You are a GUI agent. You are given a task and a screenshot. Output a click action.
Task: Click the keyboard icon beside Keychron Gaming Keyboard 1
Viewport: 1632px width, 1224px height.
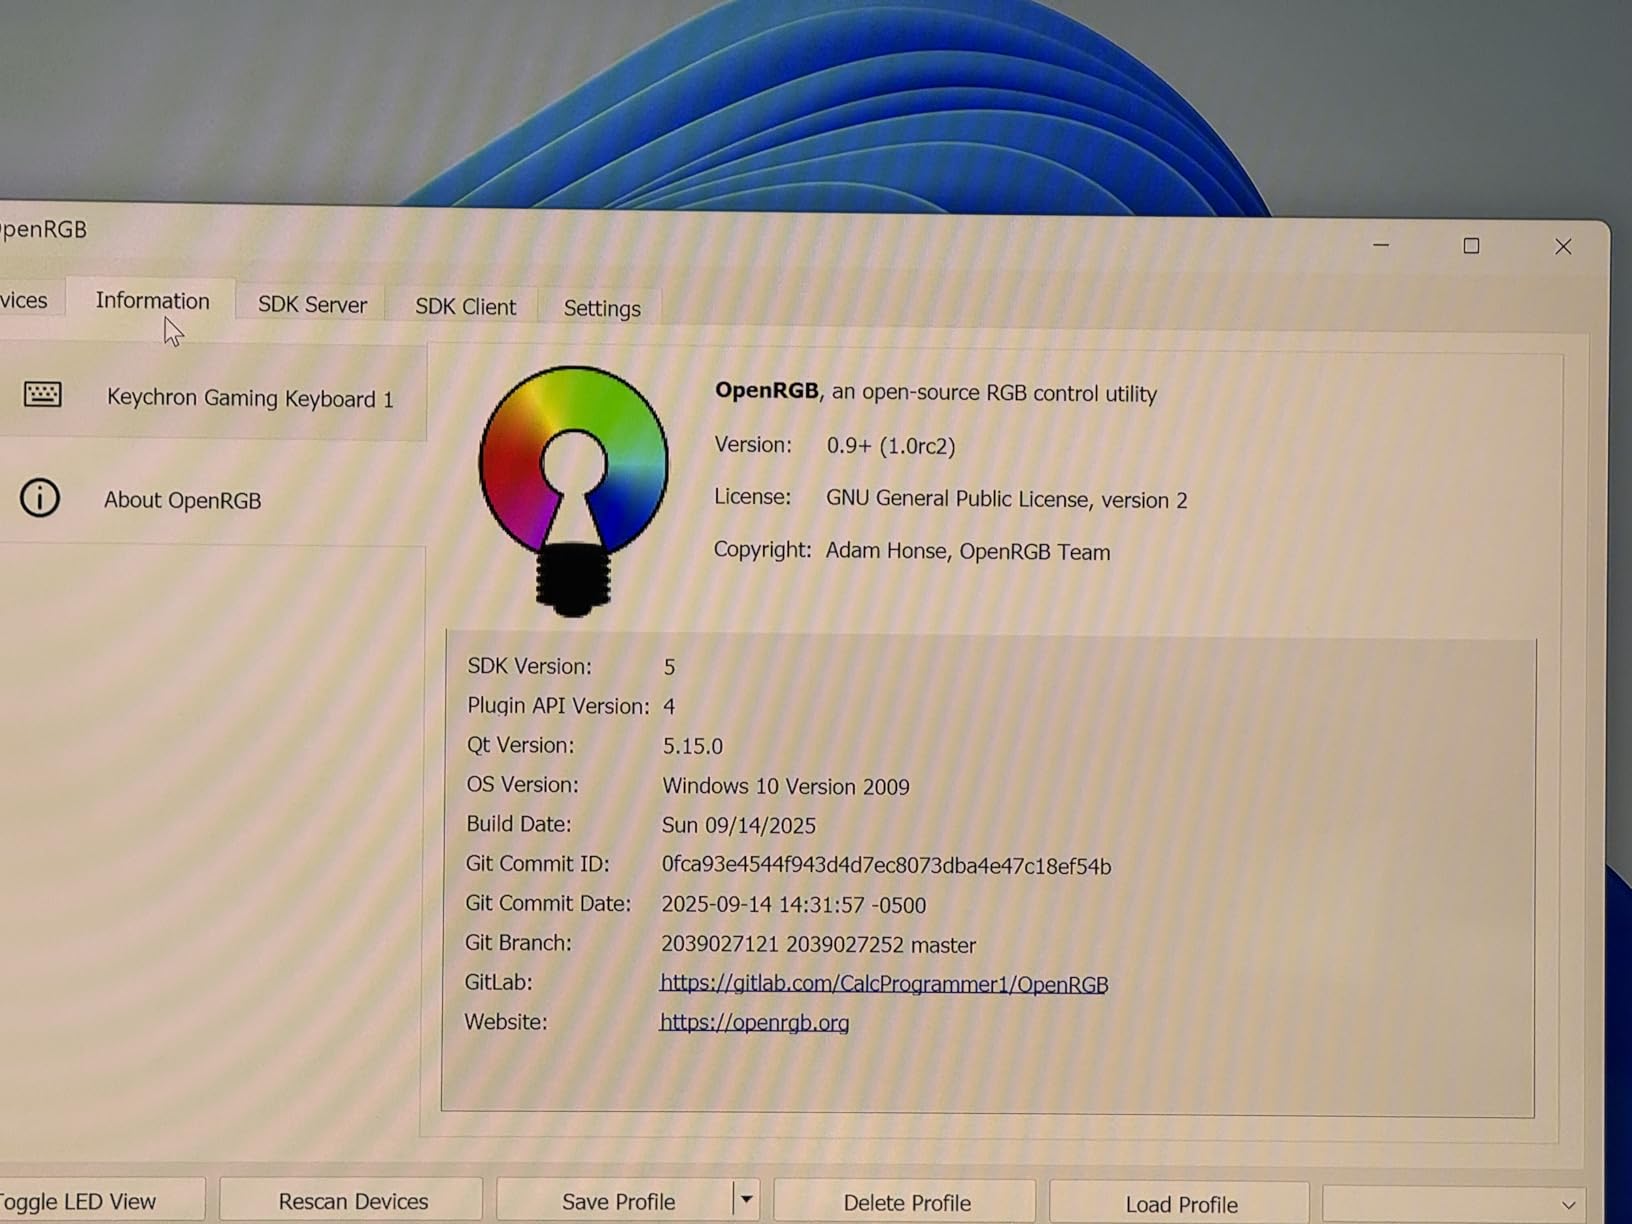pyautogui.click(x=42, y=394)
